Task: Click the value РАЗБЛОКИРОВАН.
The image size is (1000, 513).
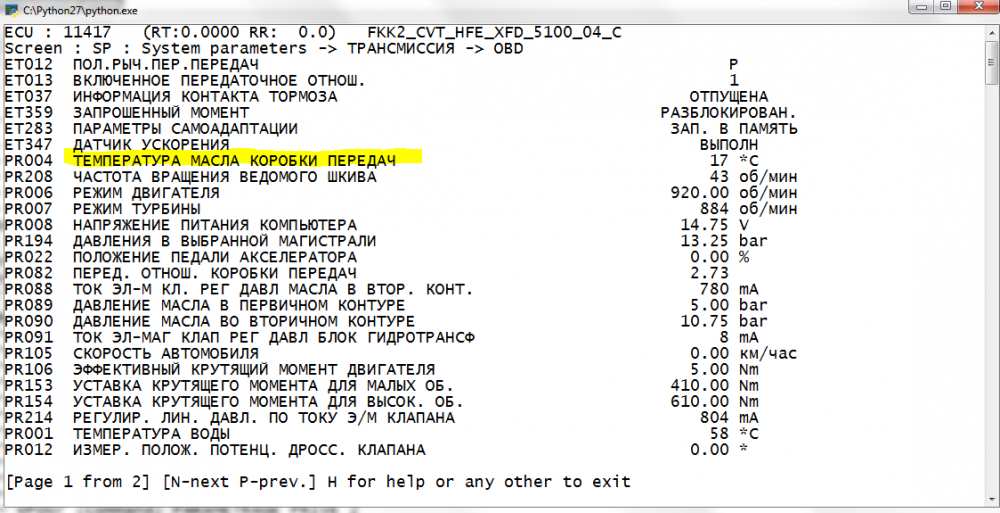Action: tap(729, 113)
